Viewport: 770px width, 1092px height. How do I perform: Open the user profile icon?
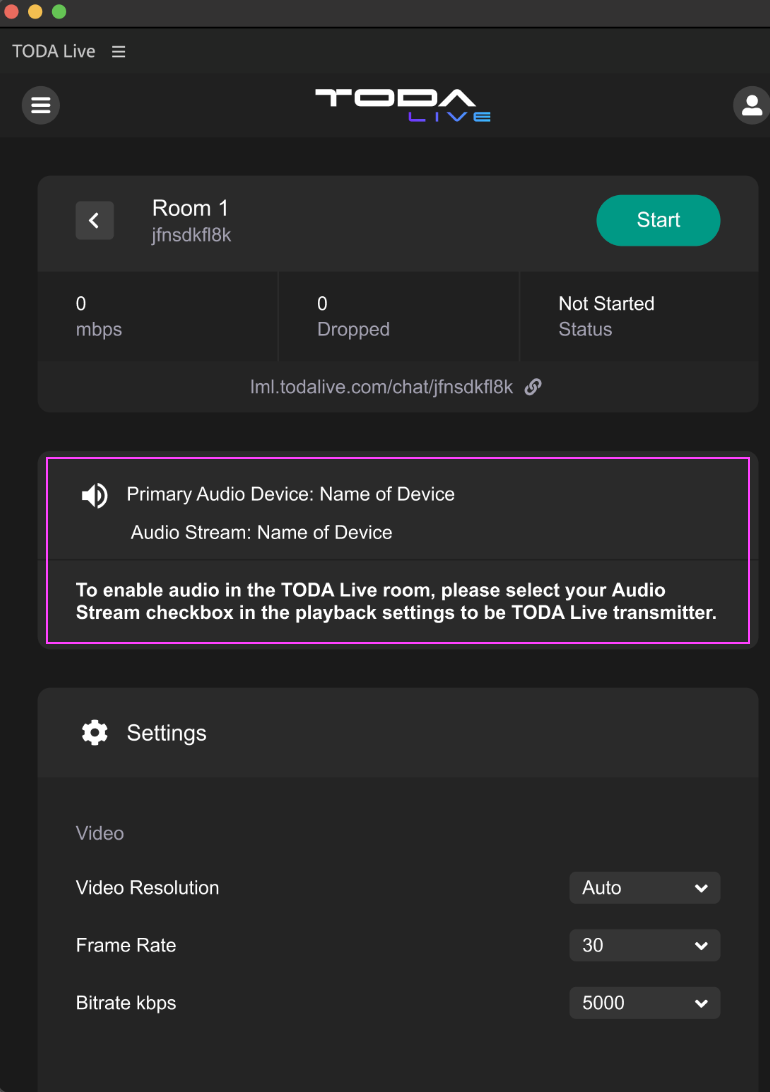point(751,105)
